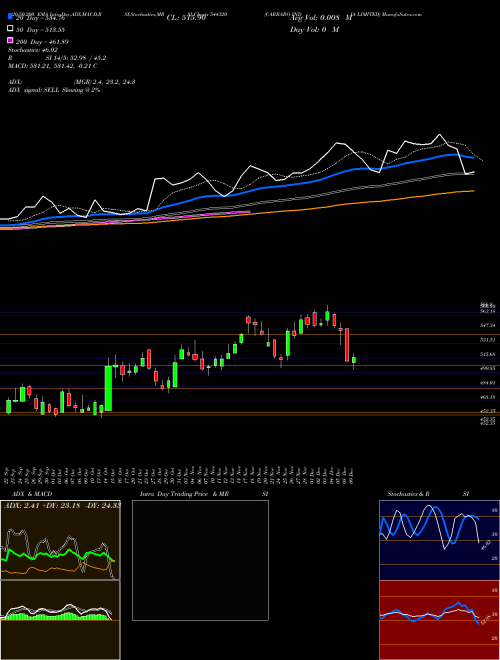The height and width of the screenshot is (660, 500).
Task: Click the blue 20 Day legend swatch
Action: tap(10, 17)
